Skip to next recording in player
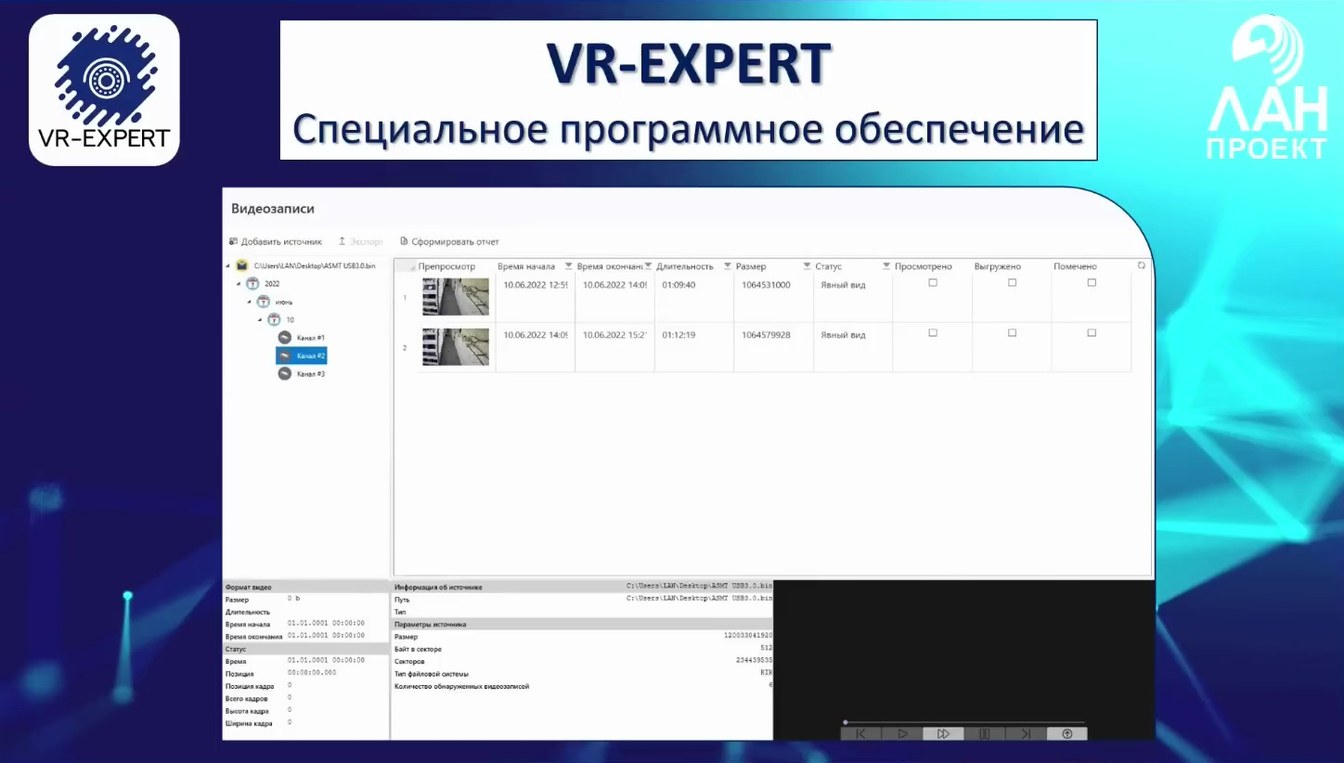 (x=1025, y=734)
